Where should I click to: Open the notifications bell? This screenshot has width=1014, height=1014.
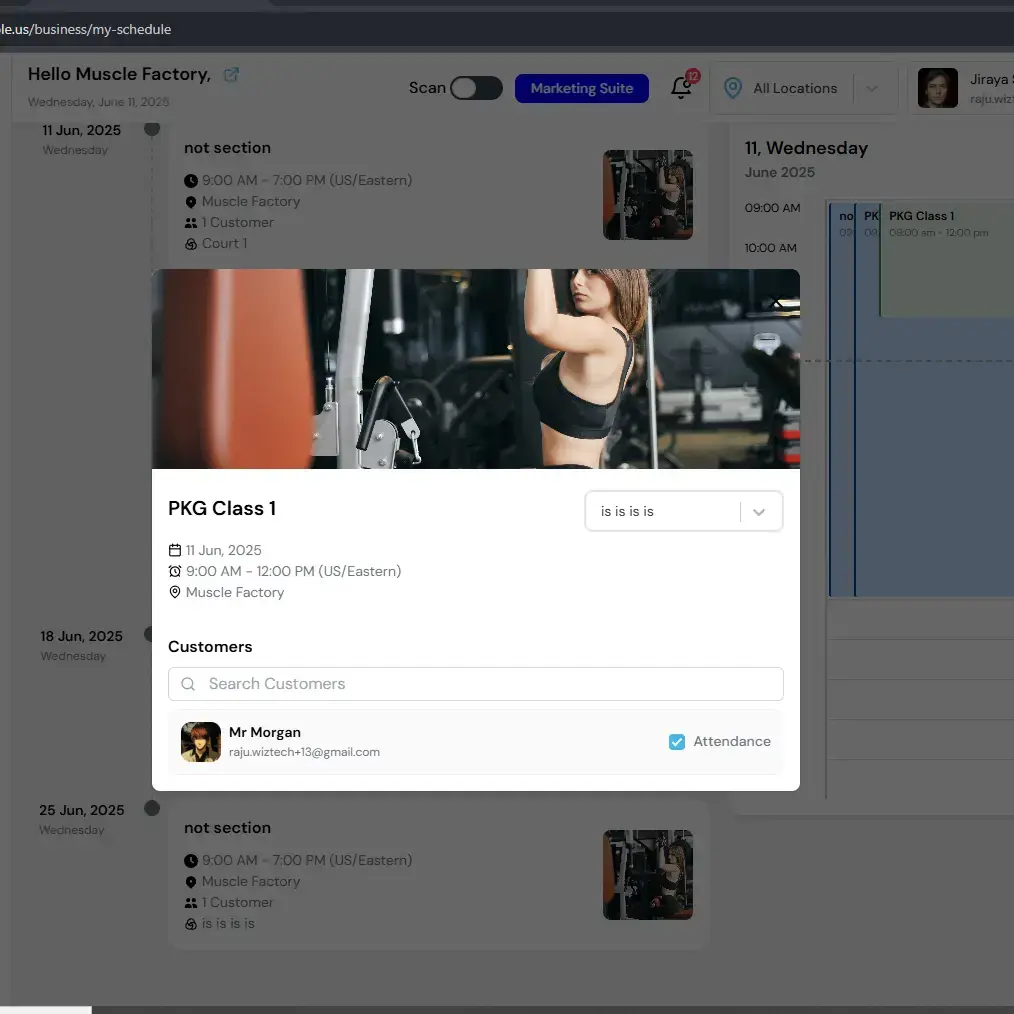(x=682, y=88)
